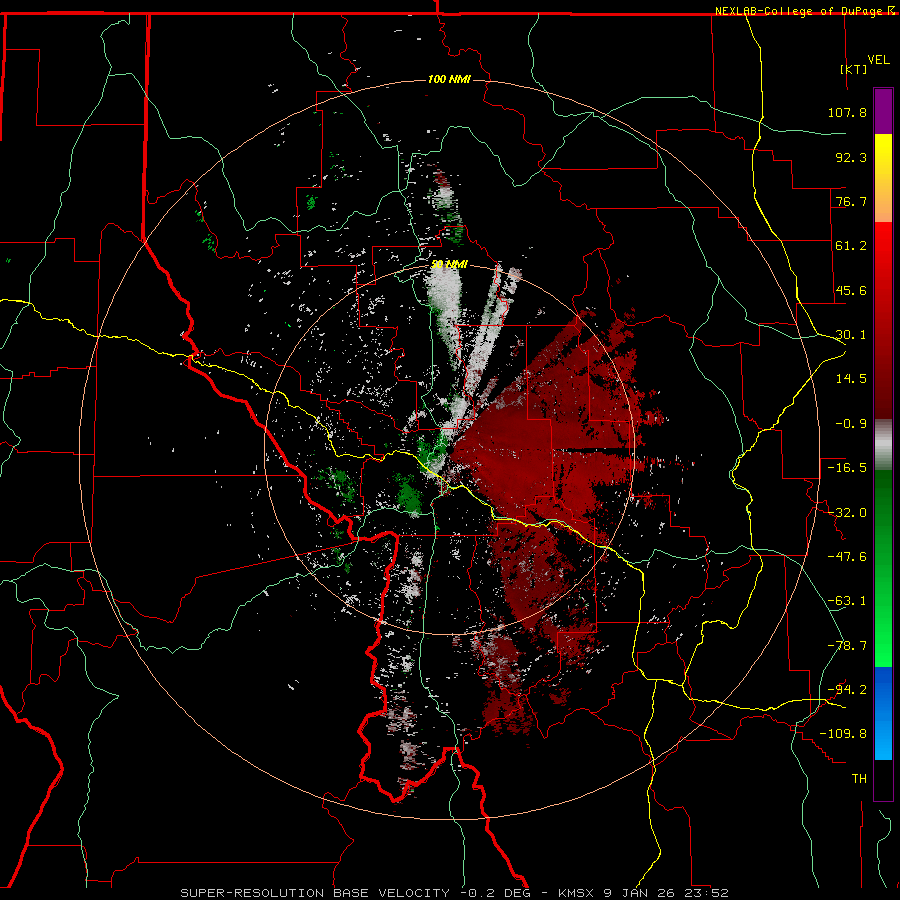Pick the yellow-orange segment of color bar
The image size is (900, 900).
(x=883, y=178)
